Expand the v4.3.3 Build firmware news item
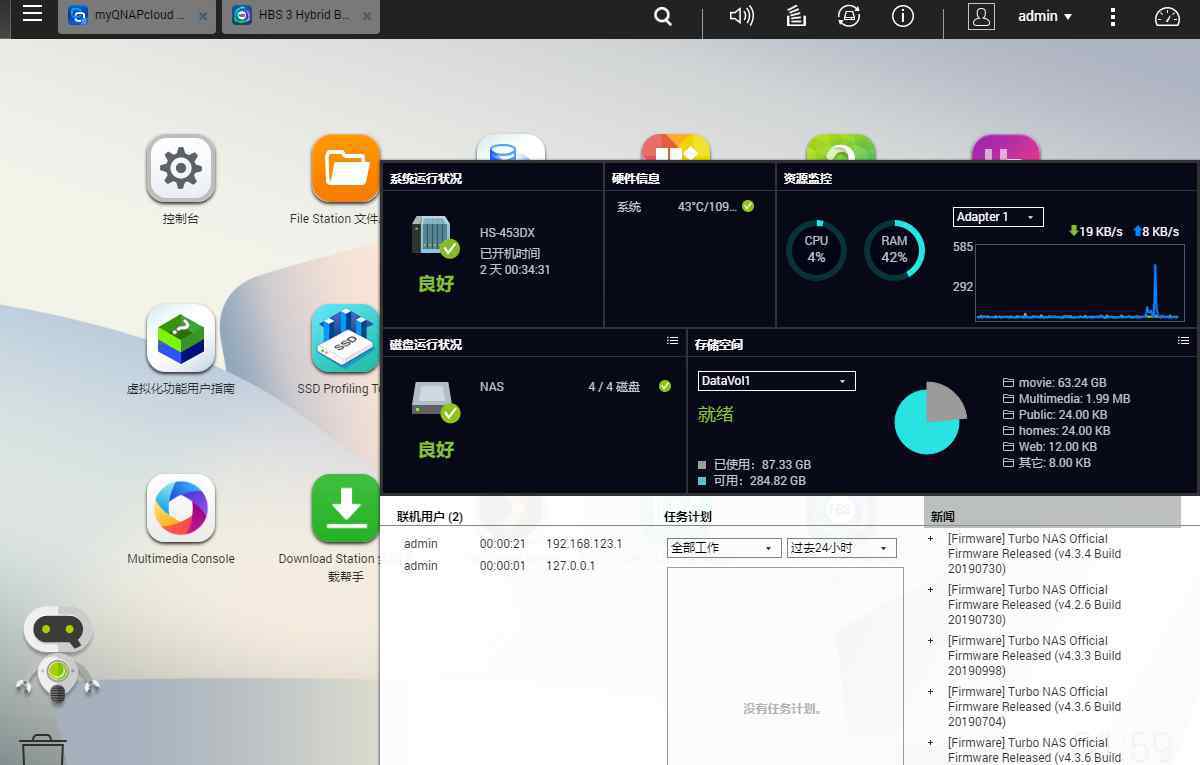Viewport: 1200px width, 765px height. [x=930, y=641]
